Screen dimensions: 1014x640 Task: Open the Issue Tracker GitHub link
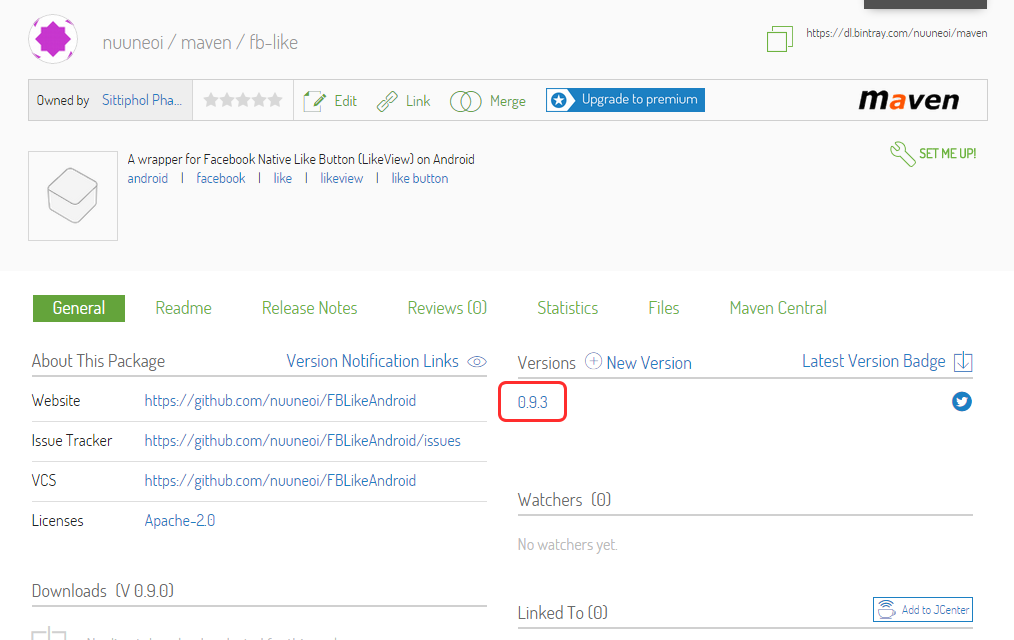[x=302, y=441]
